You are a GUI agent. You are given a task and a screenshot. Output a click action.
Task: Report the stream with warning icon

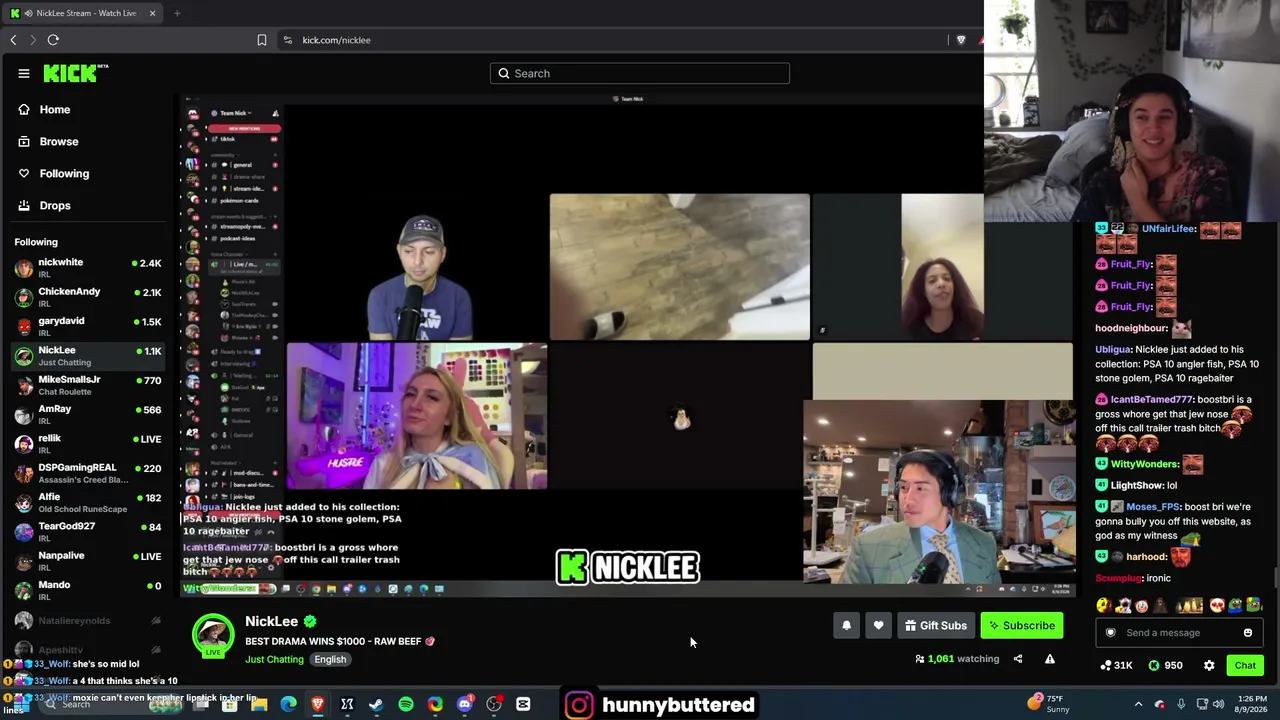coord(1050,659)
